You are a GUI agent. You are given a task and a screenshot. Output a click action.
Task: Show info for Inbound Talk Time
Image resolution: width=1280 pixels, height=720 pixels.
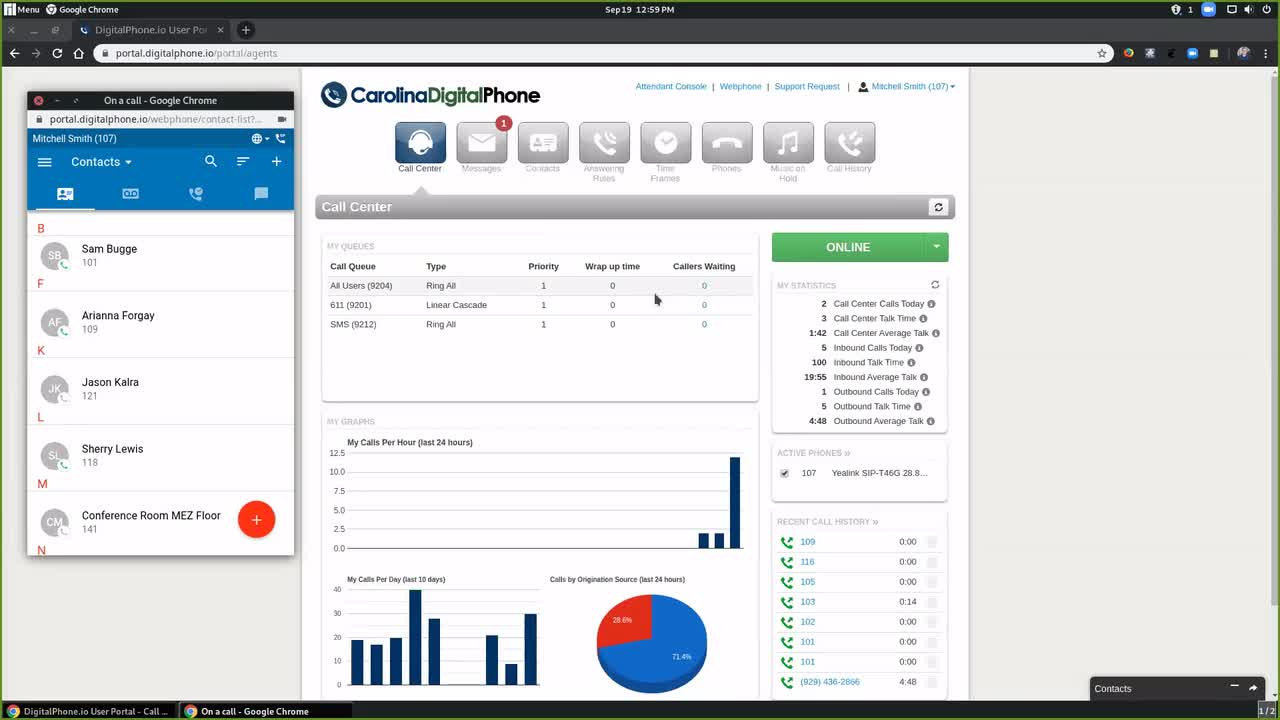tap(912, 363)
